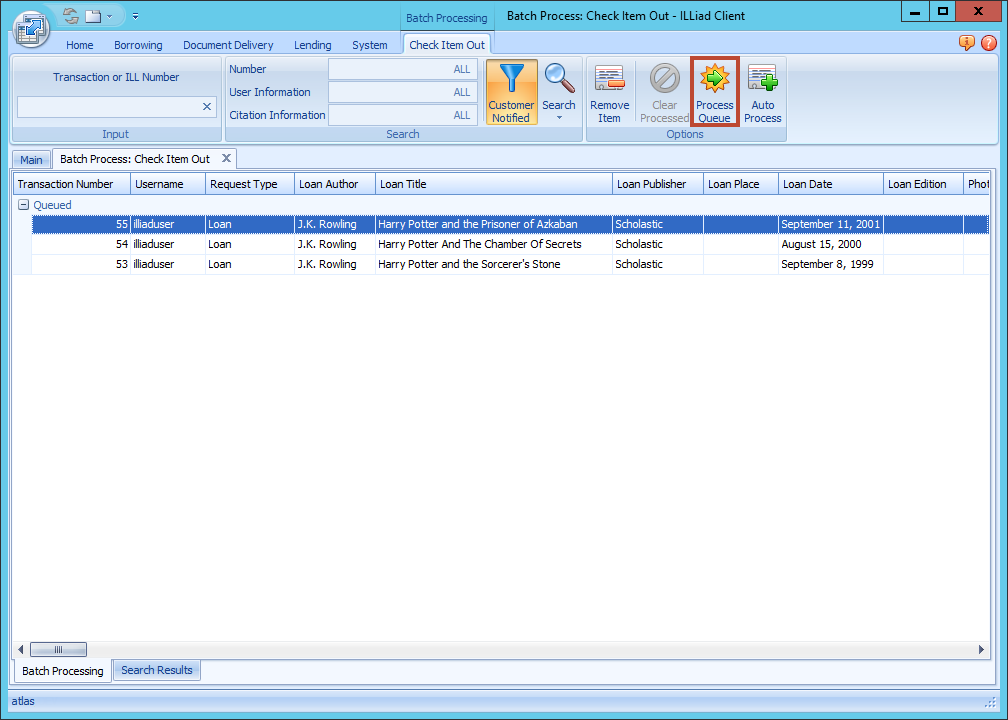
Task: Collapse the Queued transactions group
Action: [x=22, y=205]
